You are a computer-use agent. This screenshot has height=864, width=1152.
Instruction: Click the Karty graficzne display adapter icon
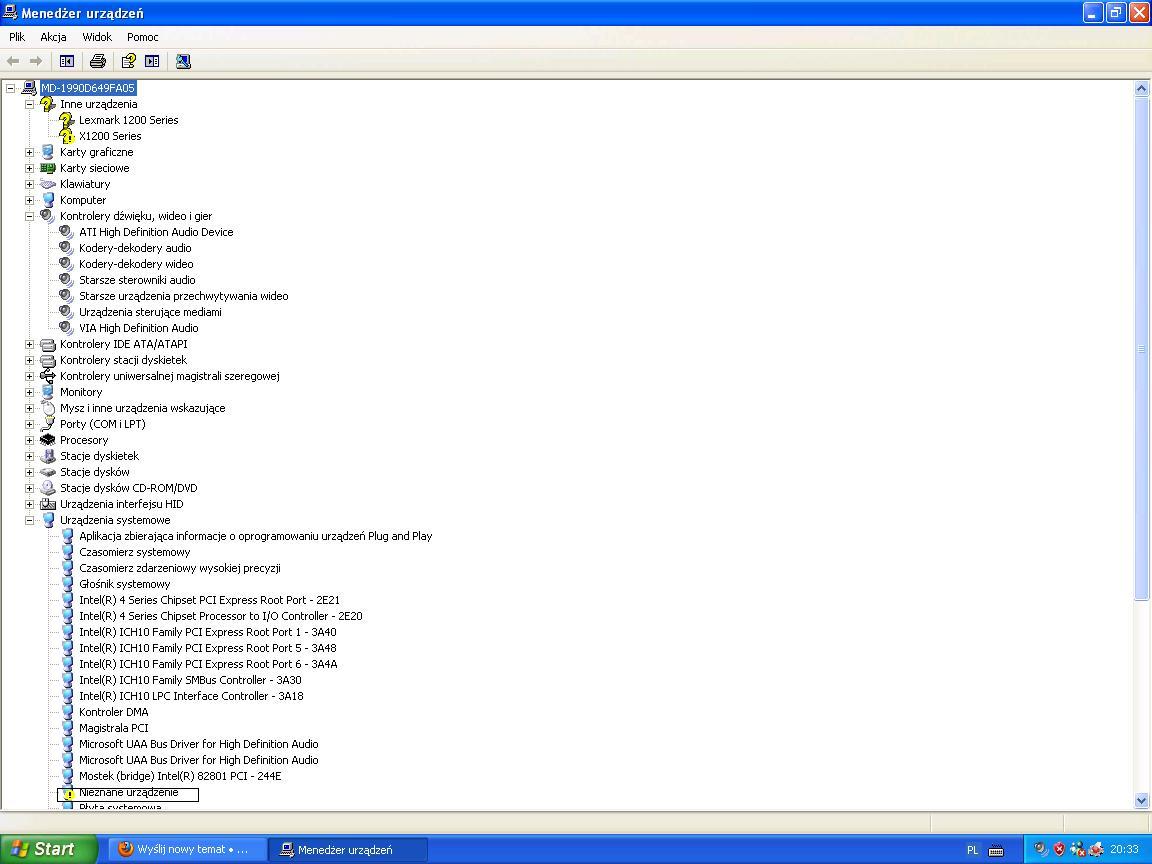pyautogui.click(x=48, y=152)
